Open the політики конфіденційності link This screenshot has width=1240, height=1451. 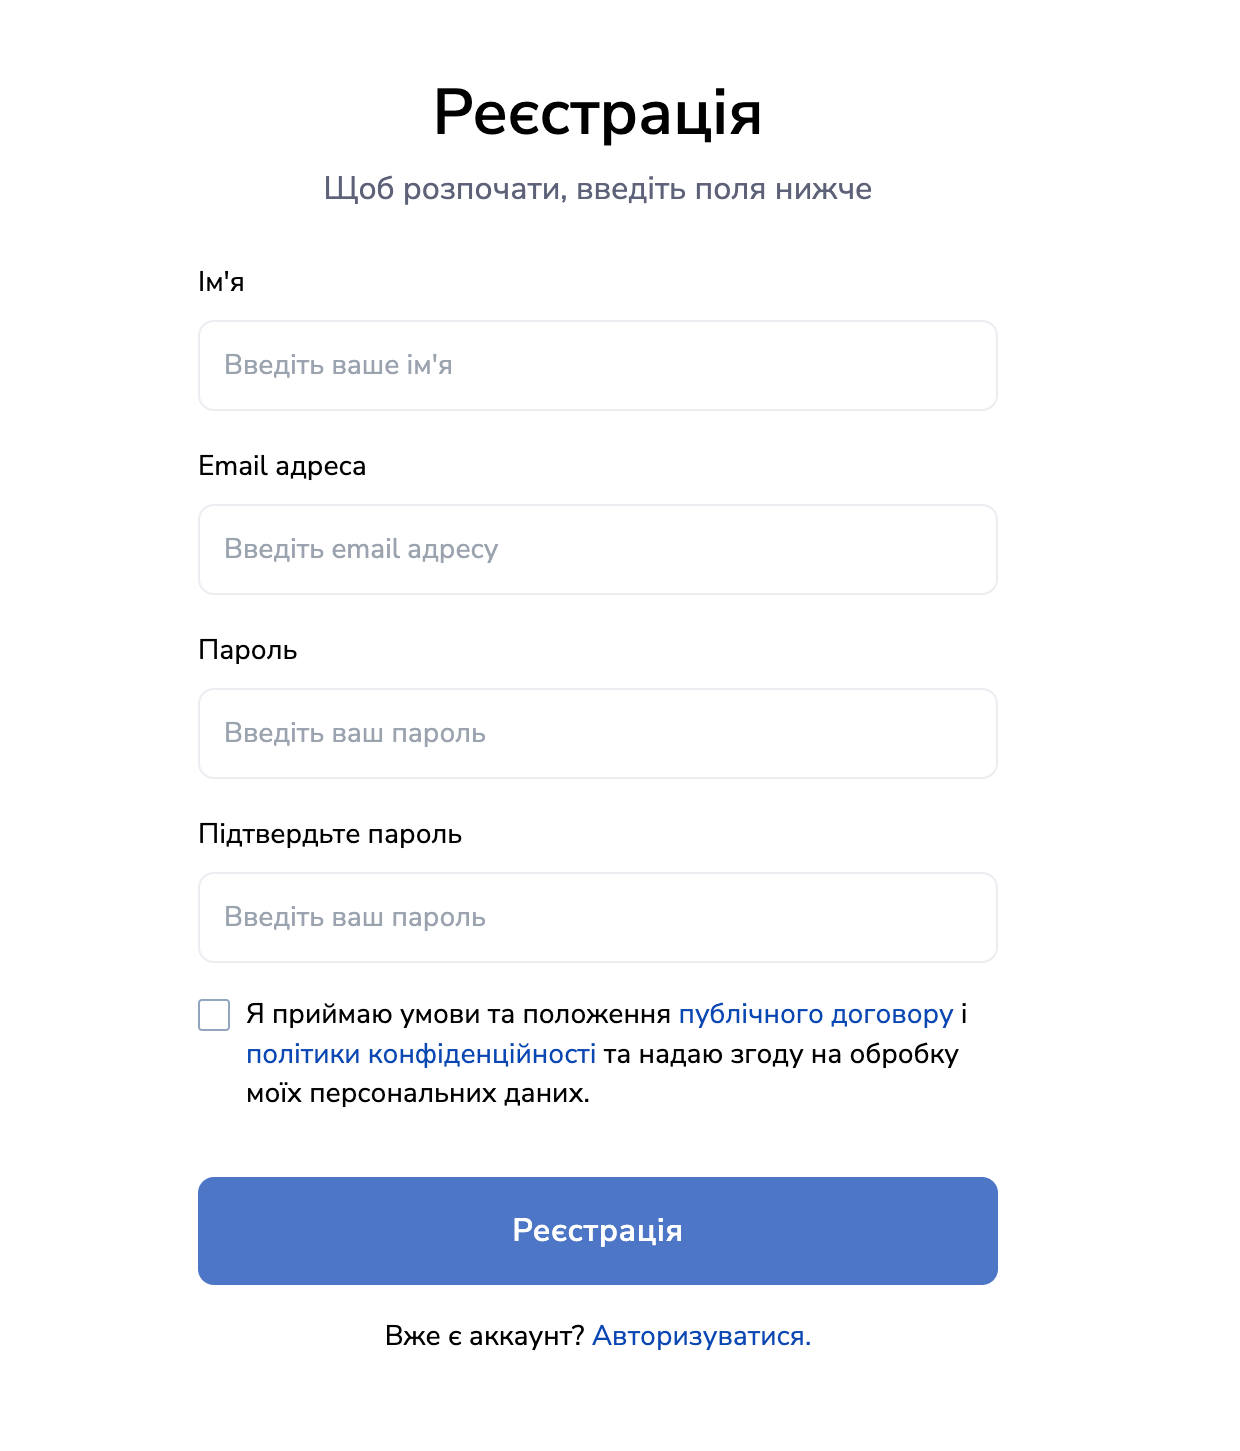421,1053
